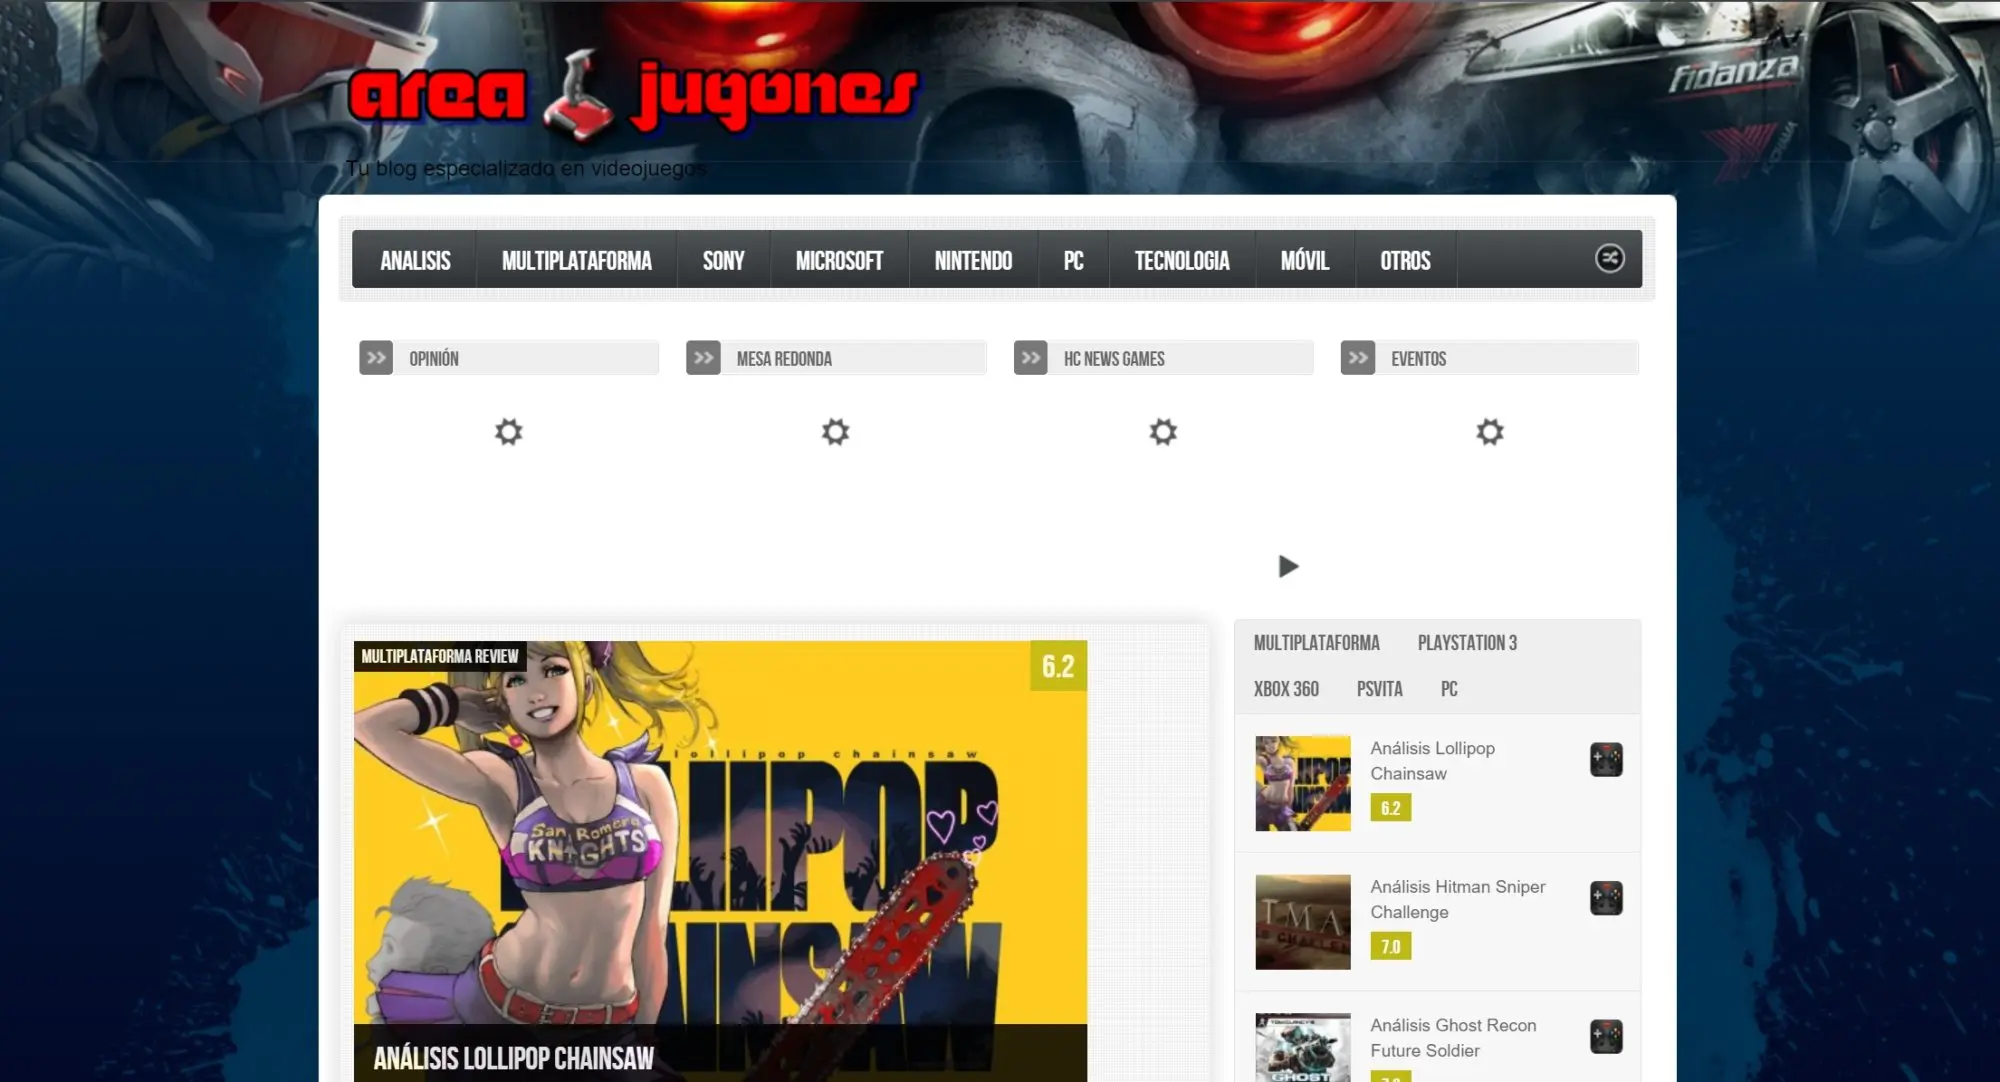Open the PC navigation menu item
Viewport: 2000px width, 1082px height.
[x=1073, y=260]
